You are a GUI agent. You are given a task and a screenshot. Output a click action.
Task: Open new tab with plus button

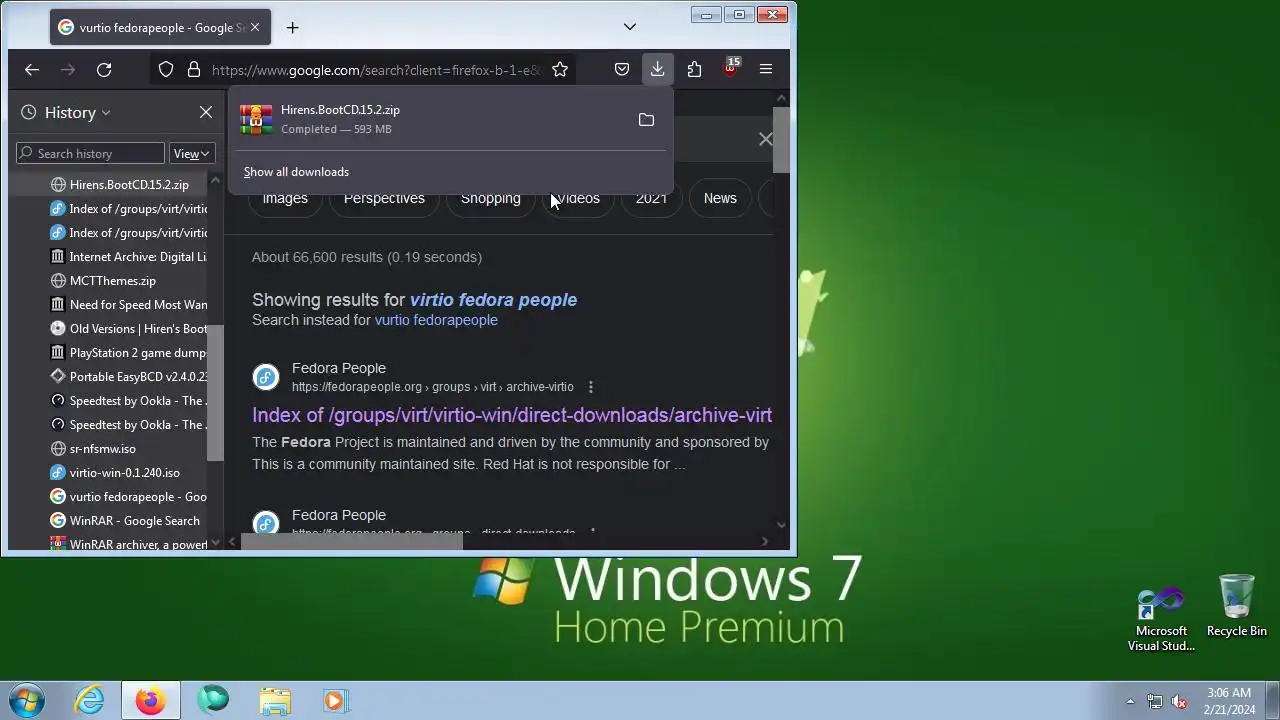click(292, 27)
